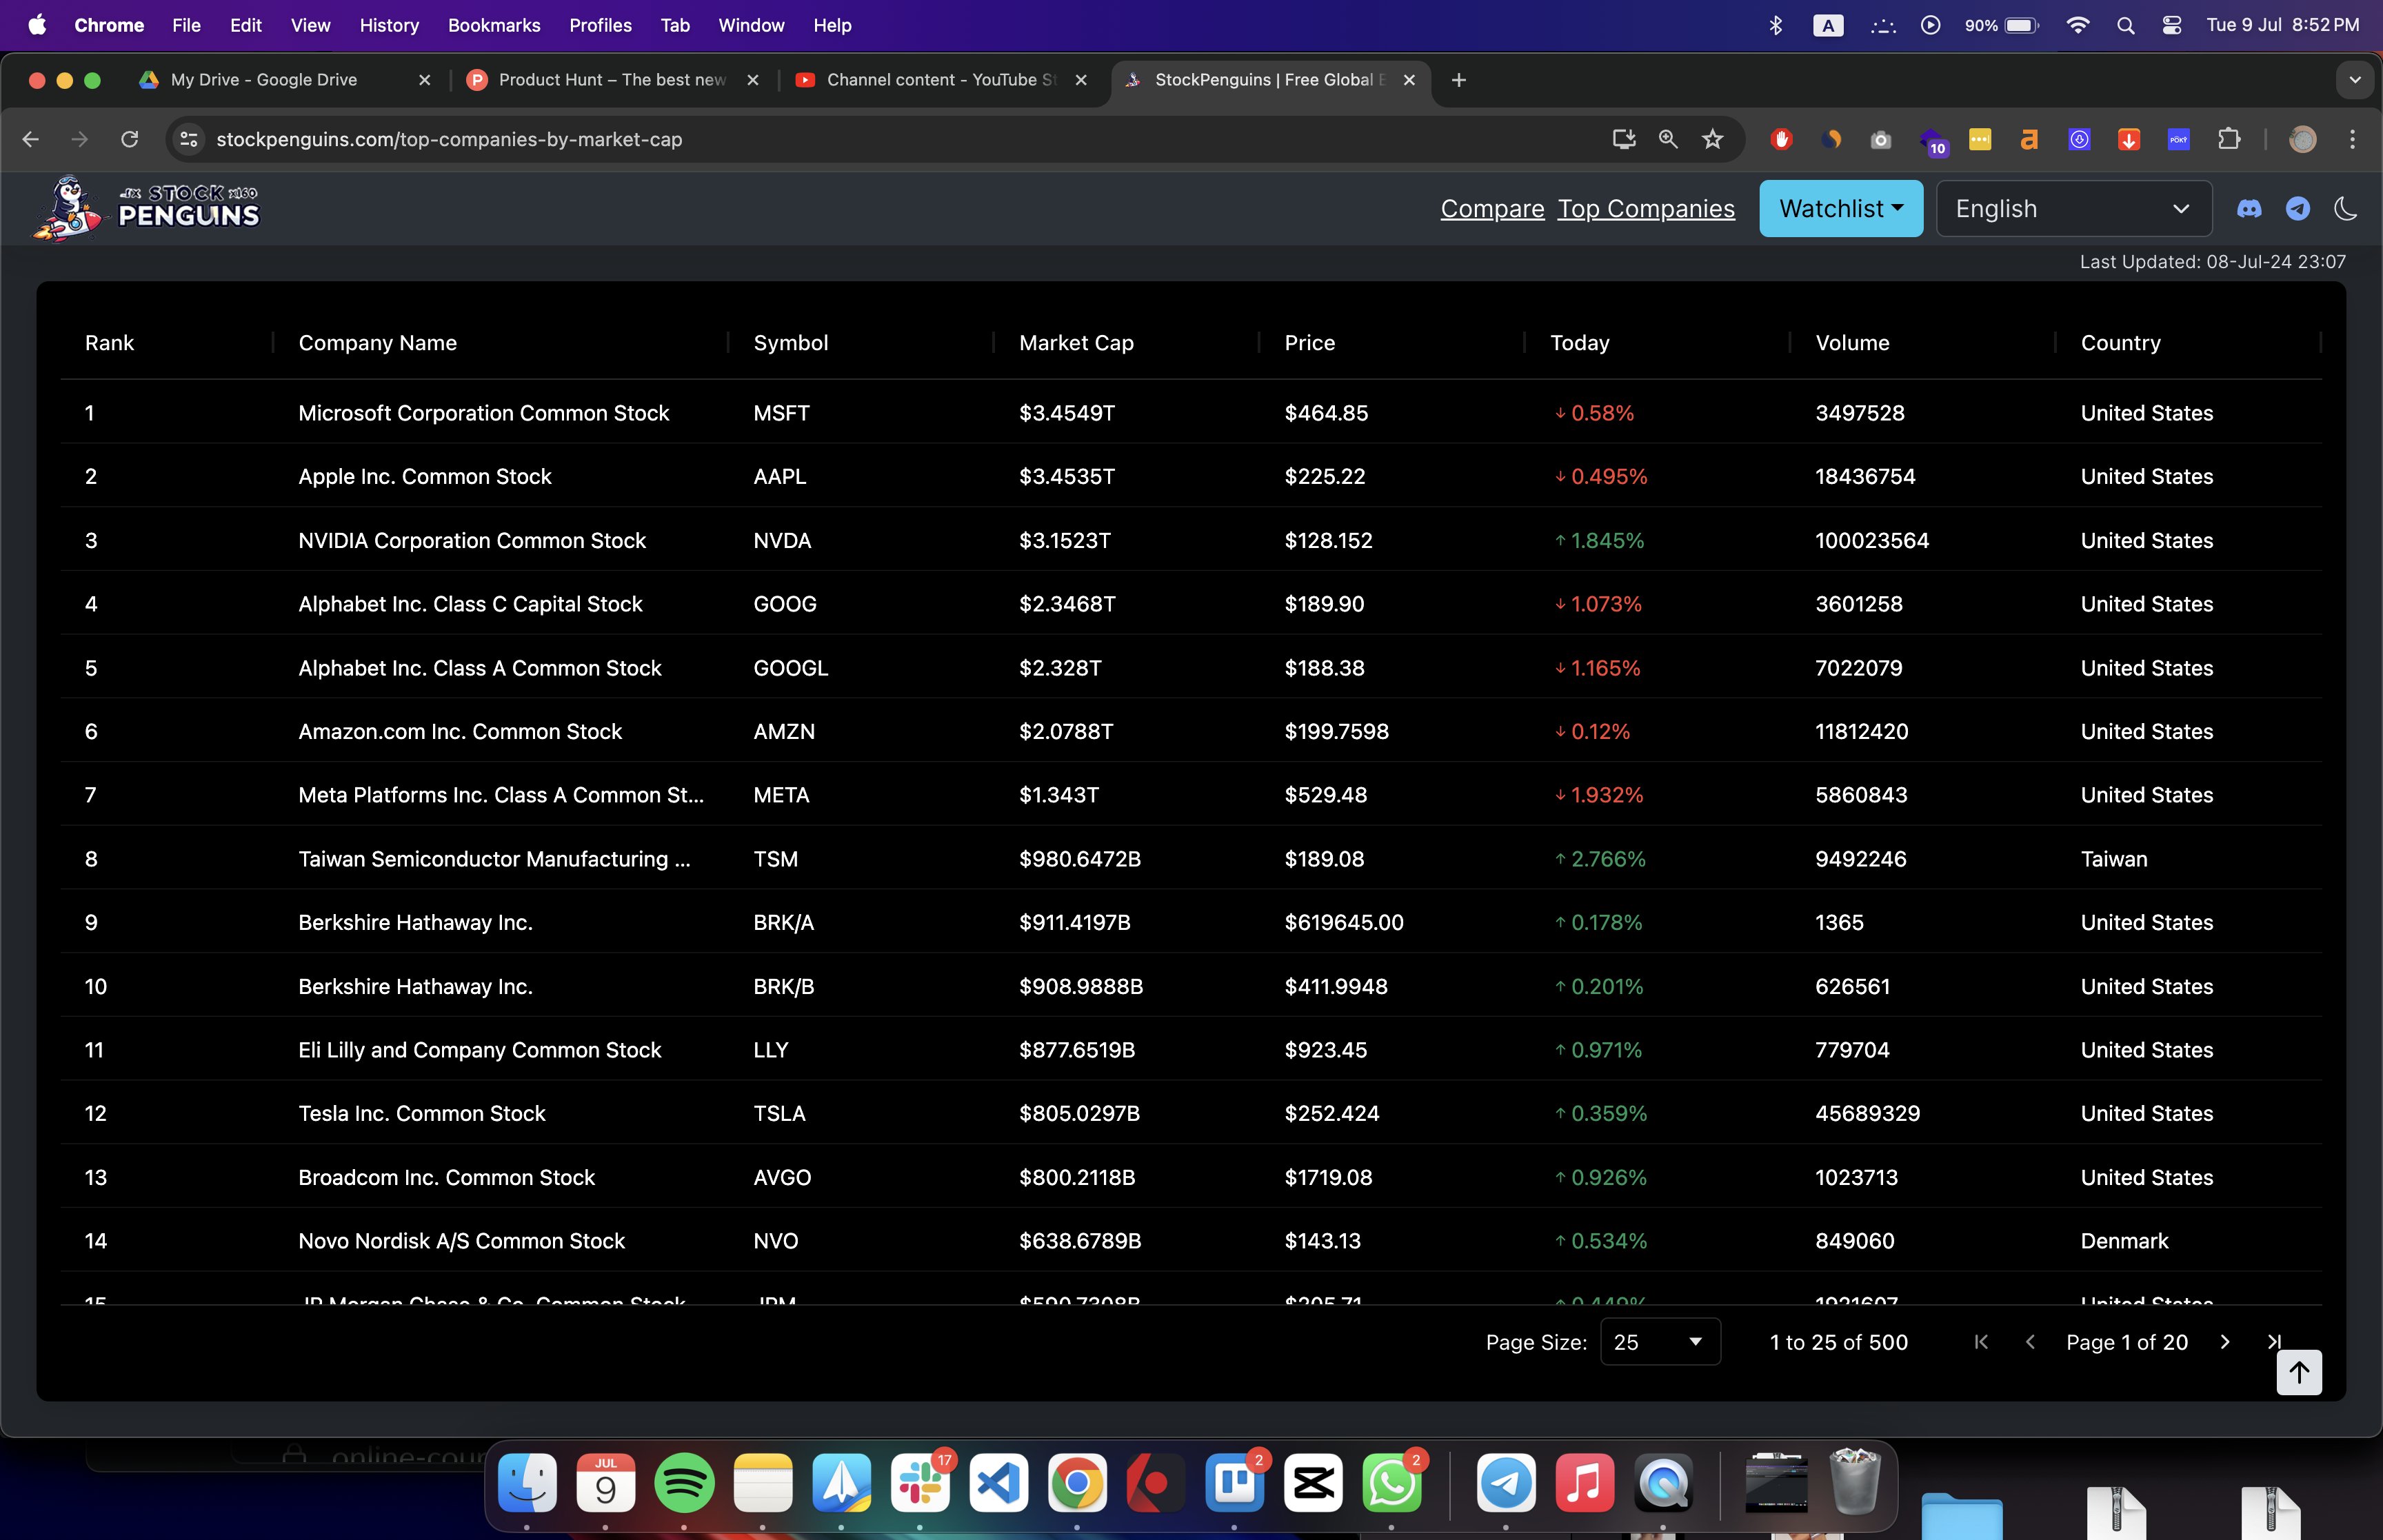Open the Profiles menu
Image resolution: width=2383 pixels, height=1540 pixels.
click(x=600, y=25)
